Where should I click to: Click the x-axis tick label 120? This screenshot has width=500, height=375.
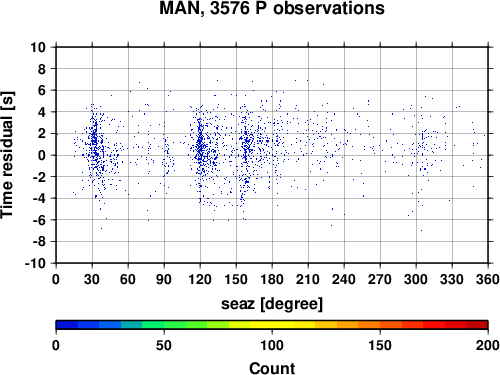pyautogui.click(x=200, y=279)
